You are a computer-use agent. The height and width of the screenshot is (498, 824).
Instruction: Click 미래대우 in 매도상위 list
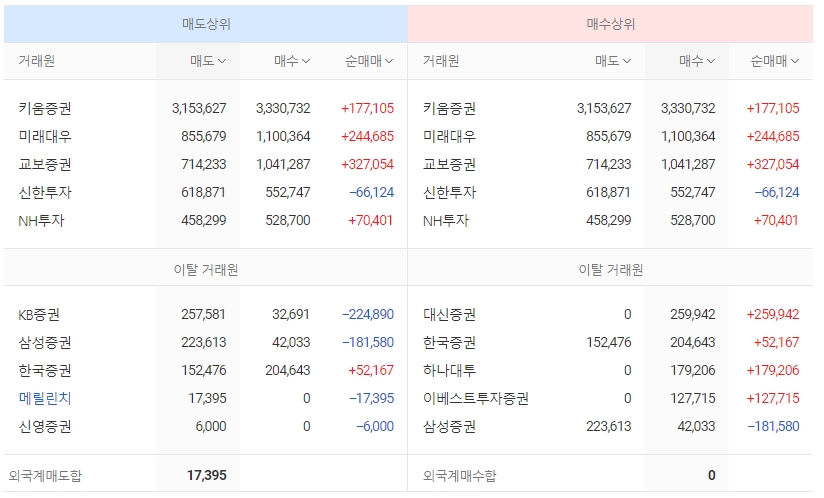(x=45, y=136)
